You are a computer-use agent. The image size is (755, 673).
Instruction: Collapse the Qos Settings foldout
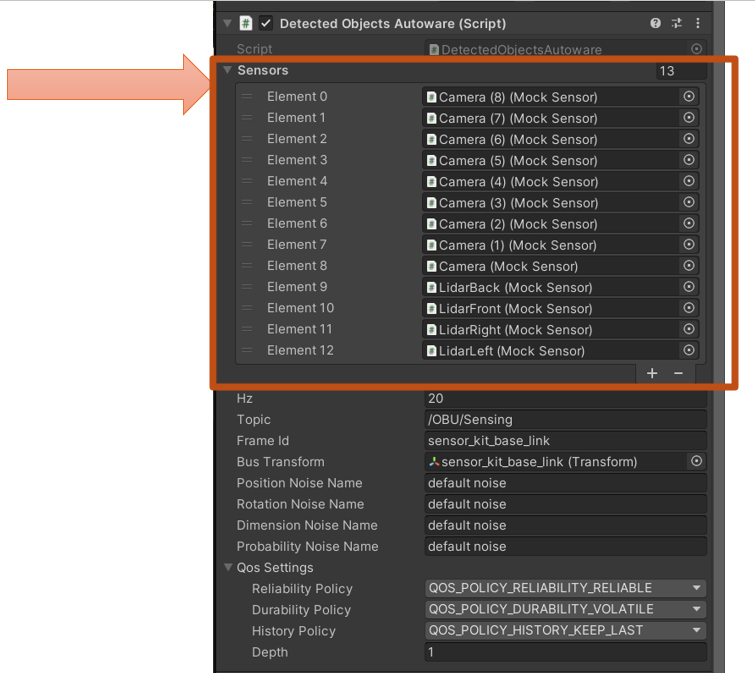click(x=228, y=567)
